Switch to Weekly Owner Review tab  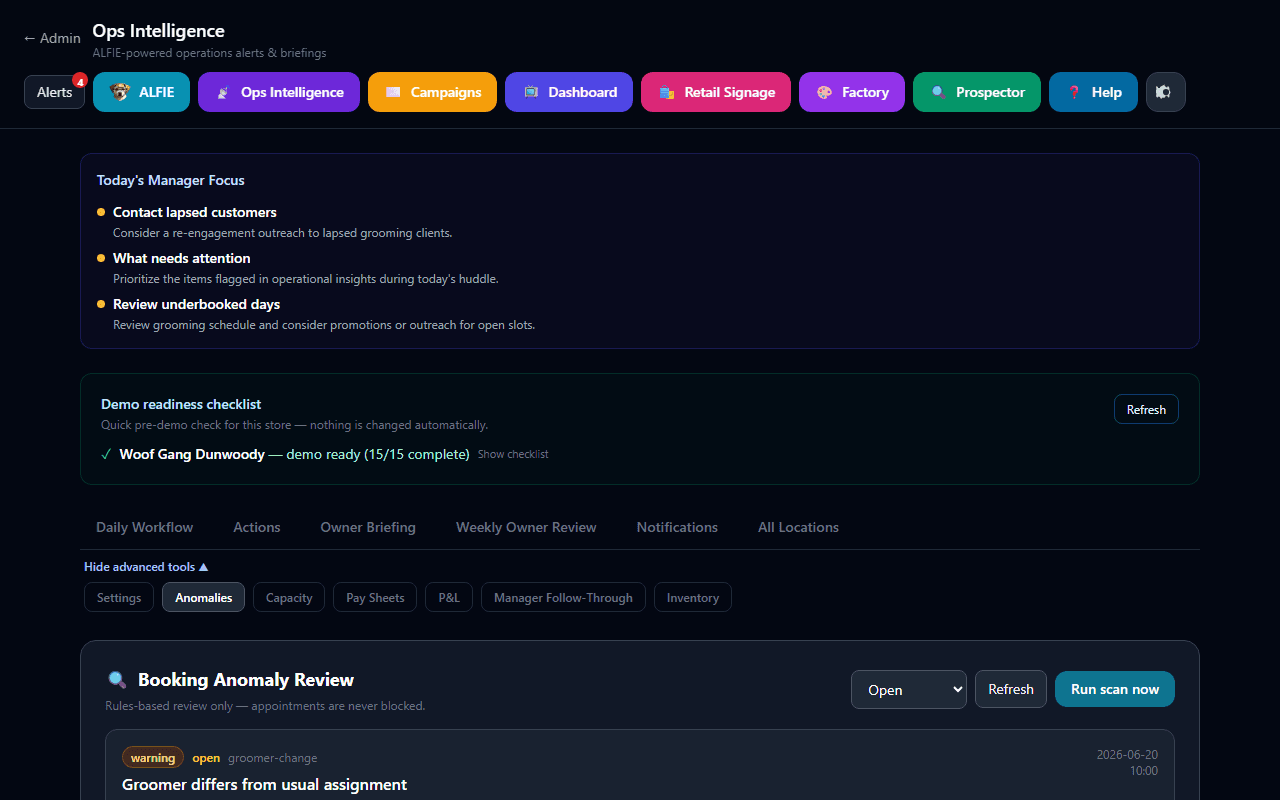[x=526, y=527]
